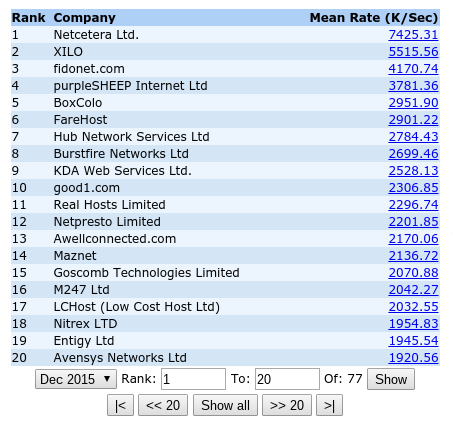The width and height of the screenshot is (453, 421).
Task: Open XILO's 5515.56 rate link
Action: pyautogui.click(x=413, y=52)
